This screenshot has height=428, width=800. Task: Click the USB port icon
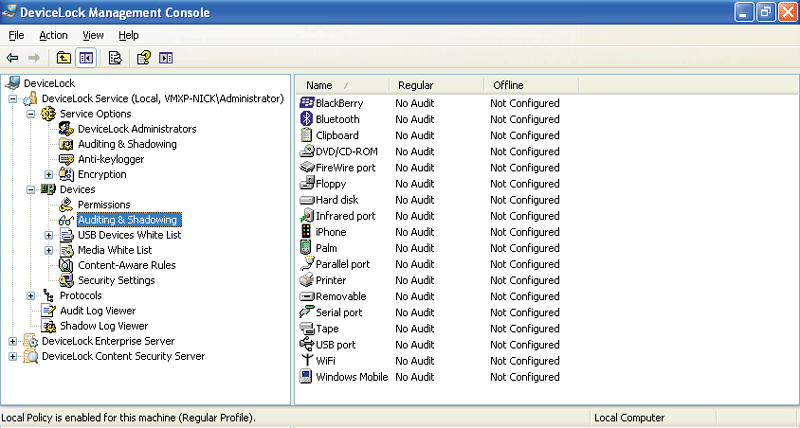tap(306, 345)
